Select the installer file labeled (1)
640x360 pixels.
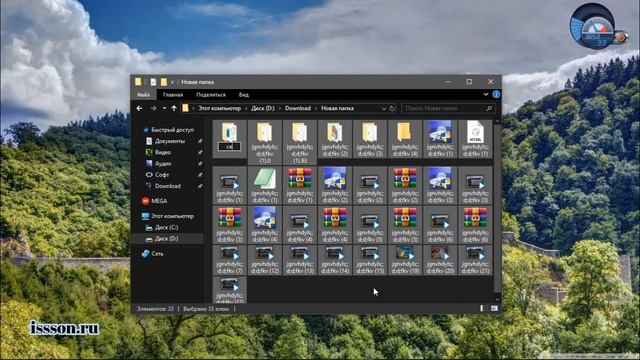click(440, 139)
